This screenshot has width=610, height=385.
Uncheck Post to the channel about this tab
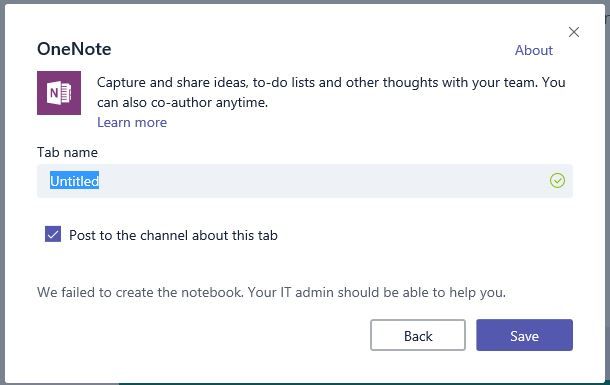click(x=53, y=234)
